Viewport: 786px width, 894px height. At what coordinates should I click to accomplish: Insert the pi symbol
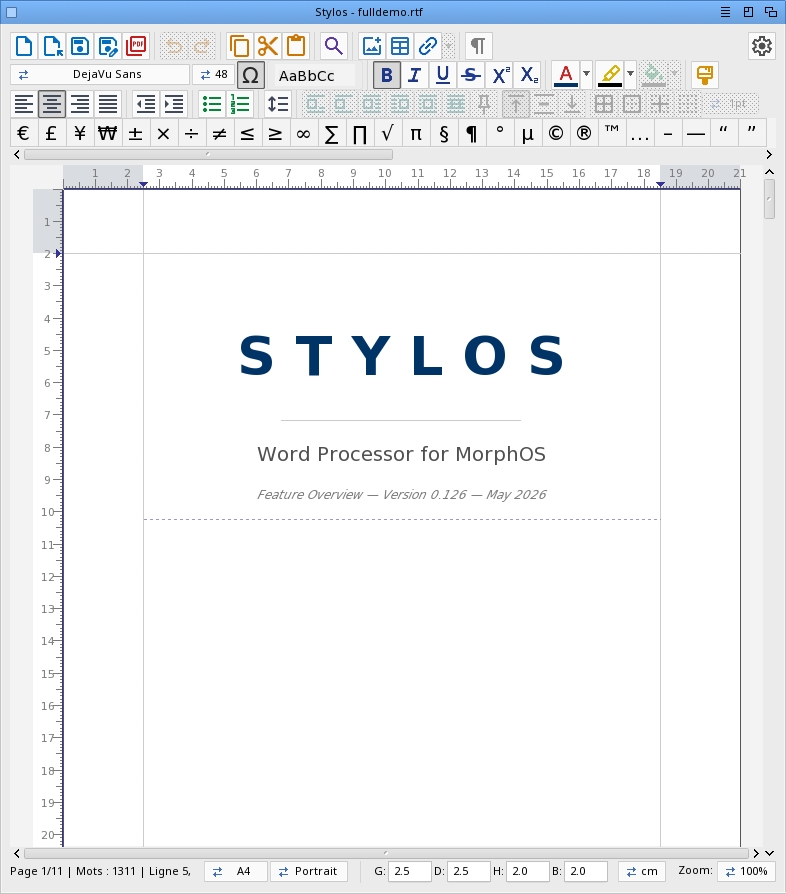coord(416,133)
